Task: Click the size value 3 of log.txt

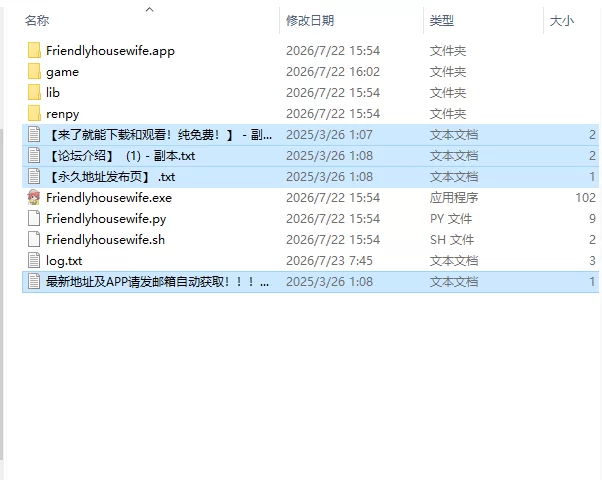Action: [x=592, y=261]
